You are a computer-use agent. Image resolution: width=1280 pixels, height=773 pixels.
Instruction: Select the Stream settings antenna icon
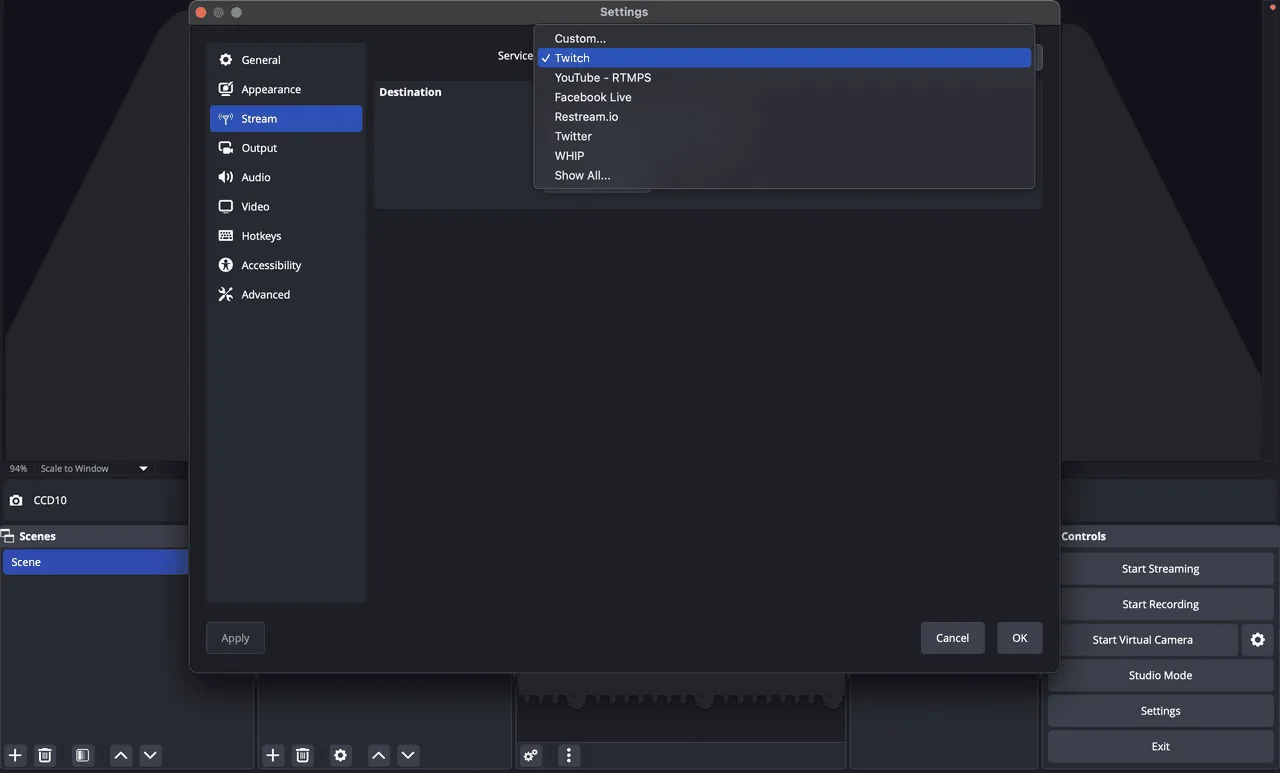pyautogui.click(x=226, y=119)
